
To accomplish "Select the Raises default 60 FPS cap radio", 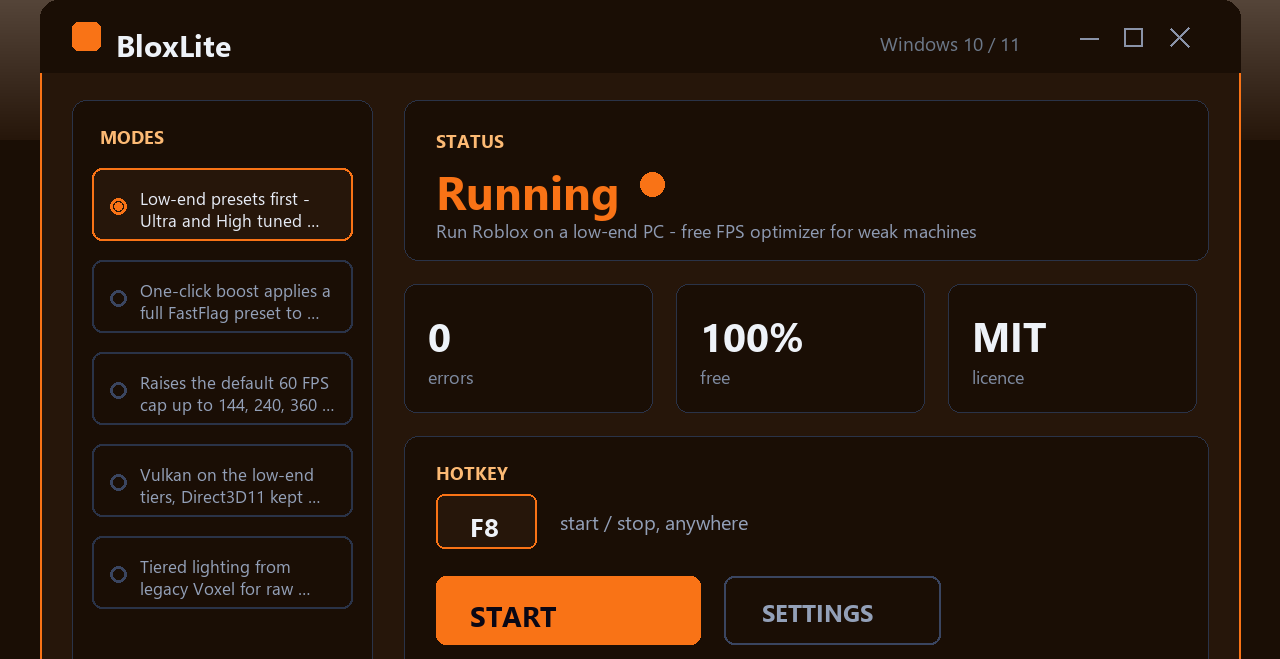I will click(118, 390).
